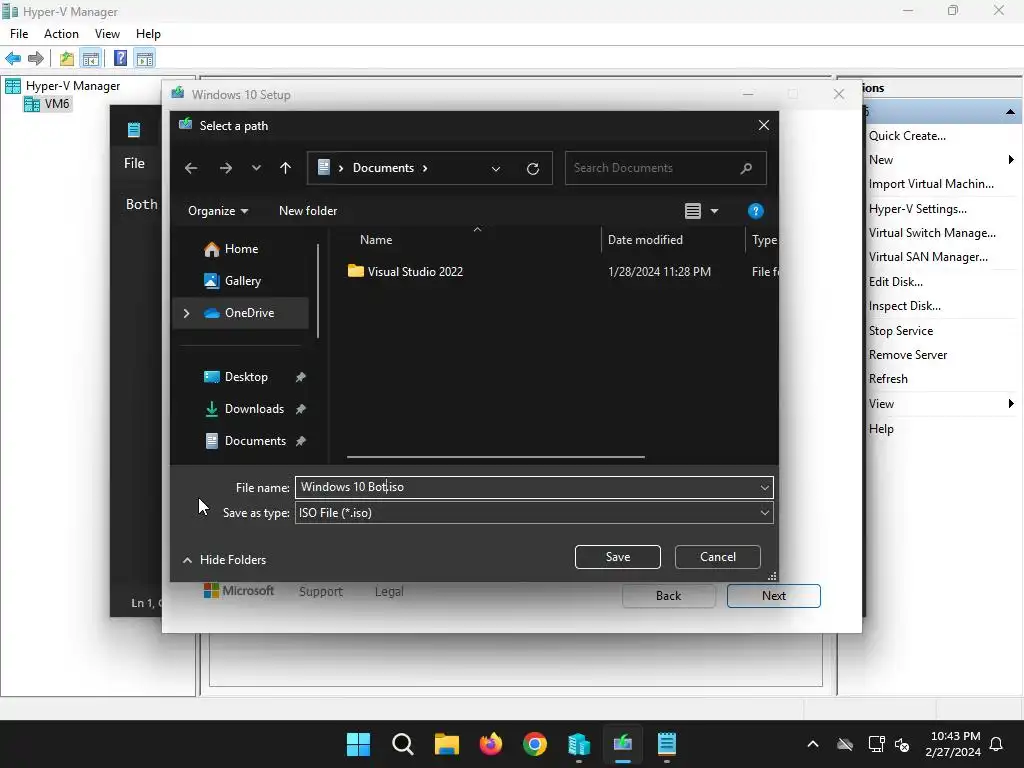Viewport: 1024px width, 768px height.
Task: Click Inspect Disk action
Action: coord(904,306)
